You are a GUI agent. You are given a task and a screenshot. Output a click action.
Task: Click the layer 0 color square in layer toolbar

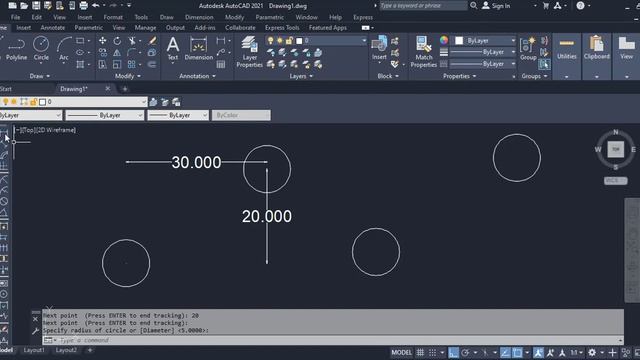tap(42, 102)
